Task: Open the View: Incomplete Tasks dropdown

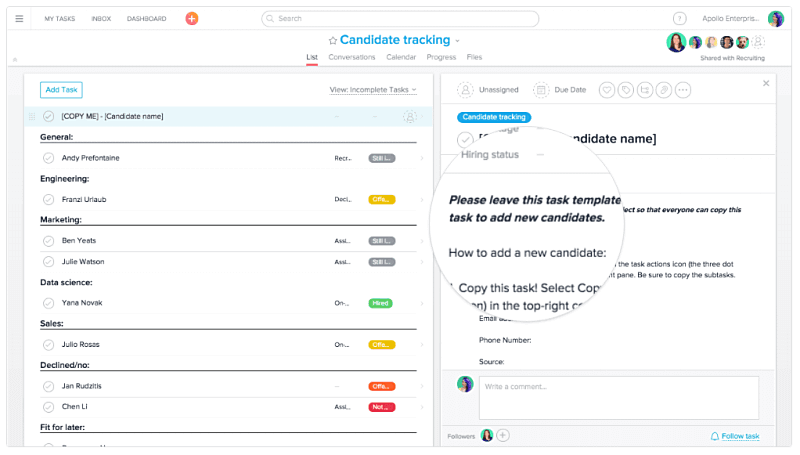Action: point(373,90)
